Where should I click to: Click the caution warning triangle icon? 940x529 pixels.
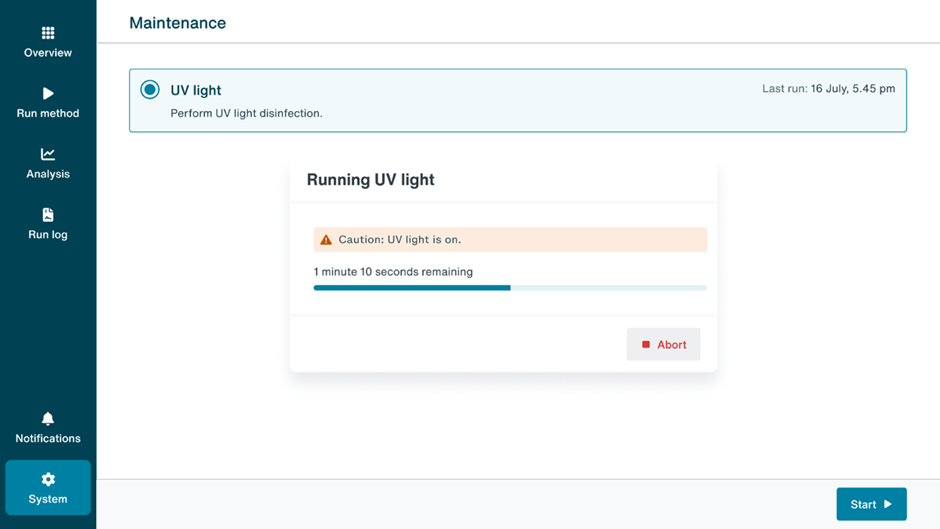326,240
